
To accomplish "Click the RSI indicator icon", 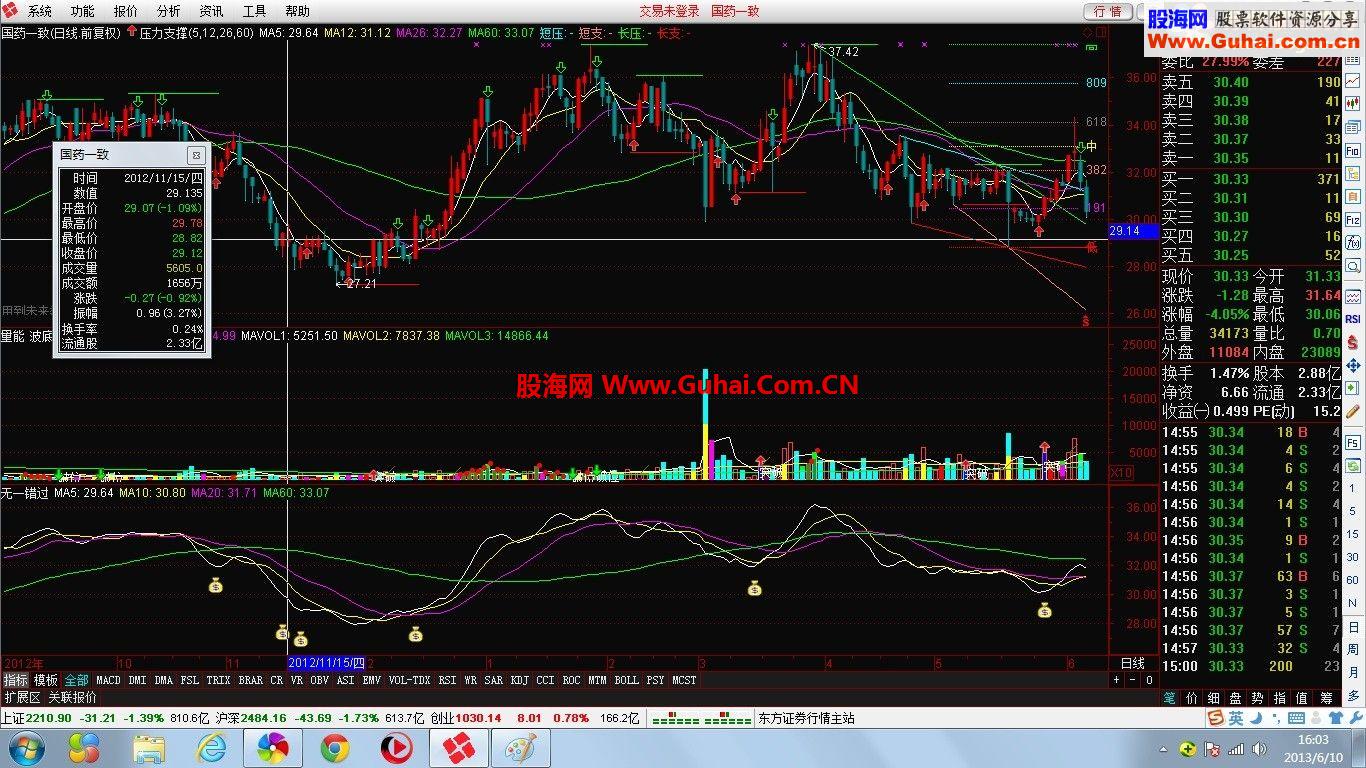I will point(1352,318).
